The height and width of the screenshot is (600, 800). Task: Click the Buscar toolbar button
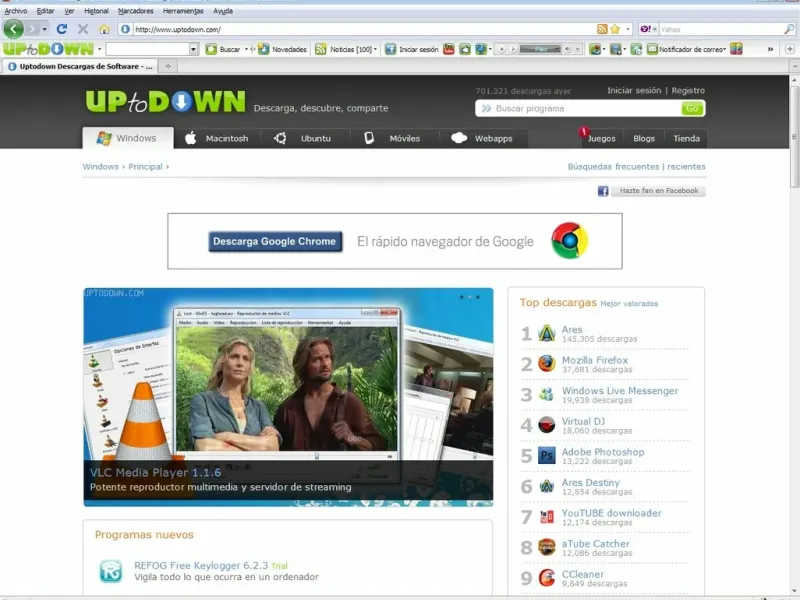(x=223, y=49)
